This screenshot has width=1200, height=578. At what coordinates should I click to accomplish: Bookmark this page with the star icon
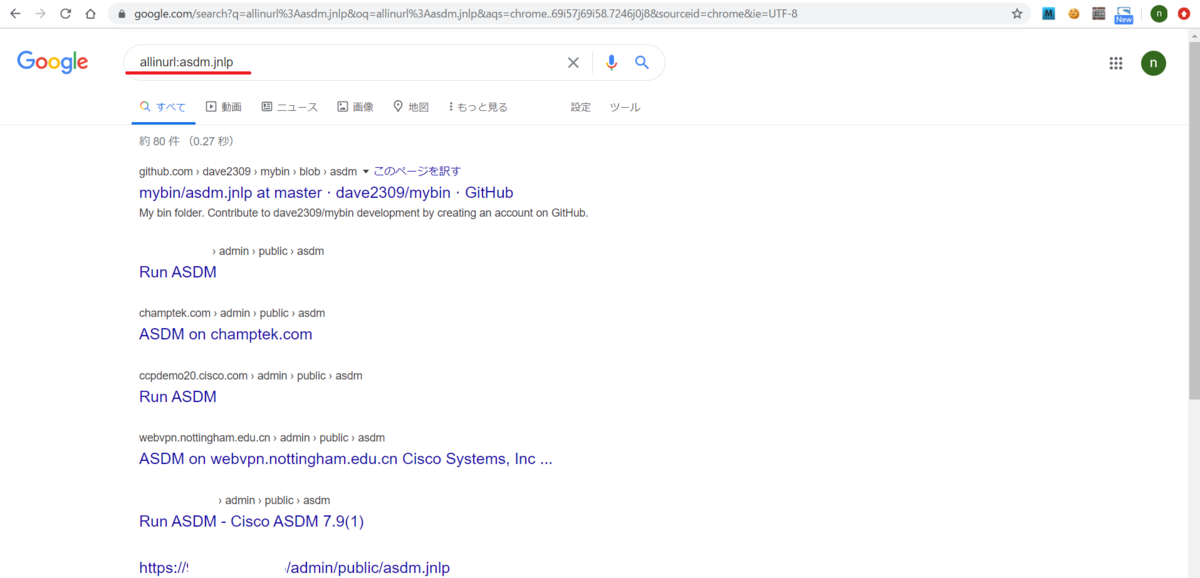[1017, 14]
